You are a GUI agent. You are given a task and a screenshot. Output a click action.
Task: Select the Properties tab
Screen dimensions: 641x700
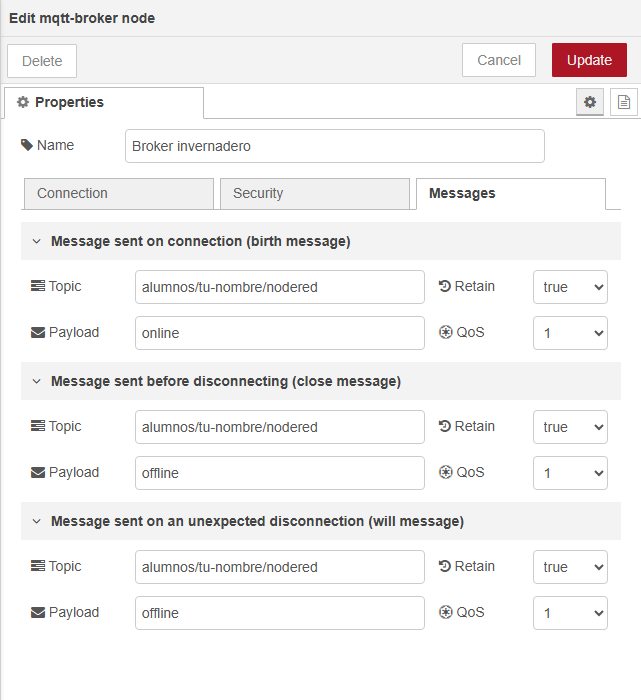click(x=104, y=102)
